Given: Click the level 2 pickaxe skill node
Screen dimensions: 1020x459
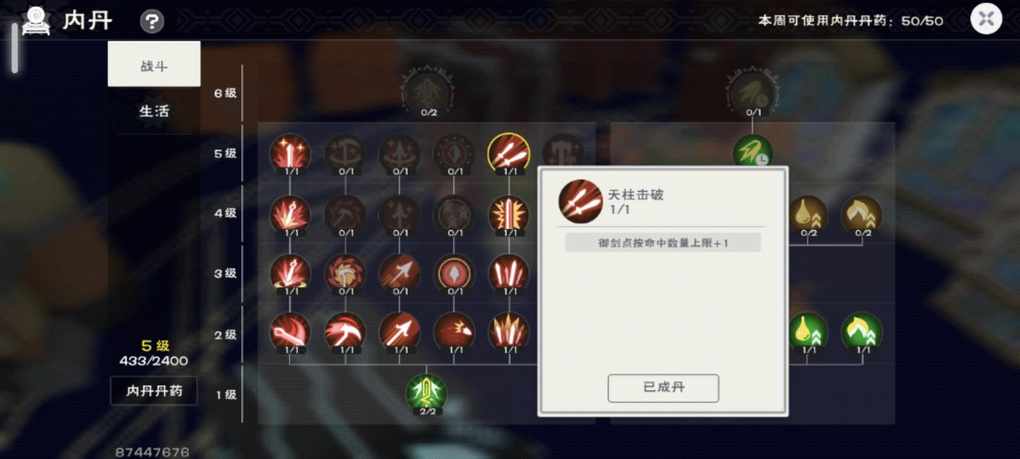Looking at the screenshot, I should point(345,332).
